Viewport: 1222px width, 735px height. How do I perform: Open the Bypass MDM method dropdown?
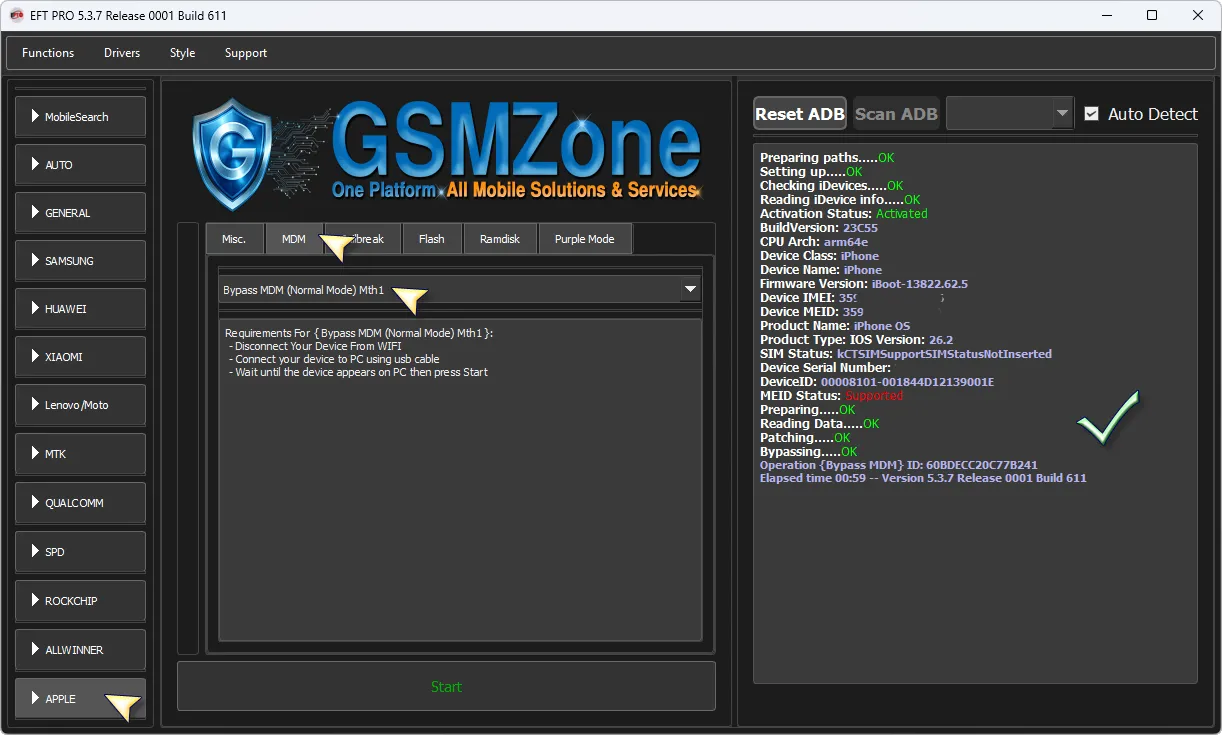pos(689,290)
